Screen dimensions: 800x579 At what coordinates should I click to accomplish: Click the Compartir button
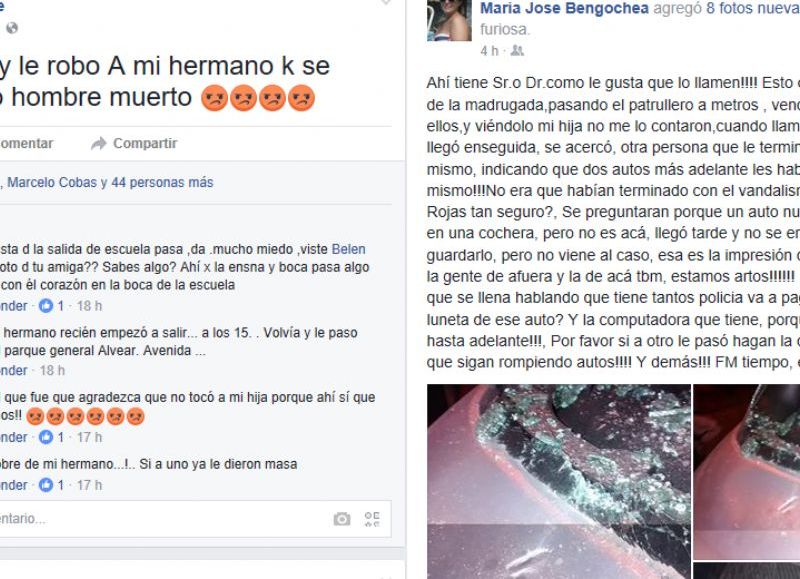point(134,143)
